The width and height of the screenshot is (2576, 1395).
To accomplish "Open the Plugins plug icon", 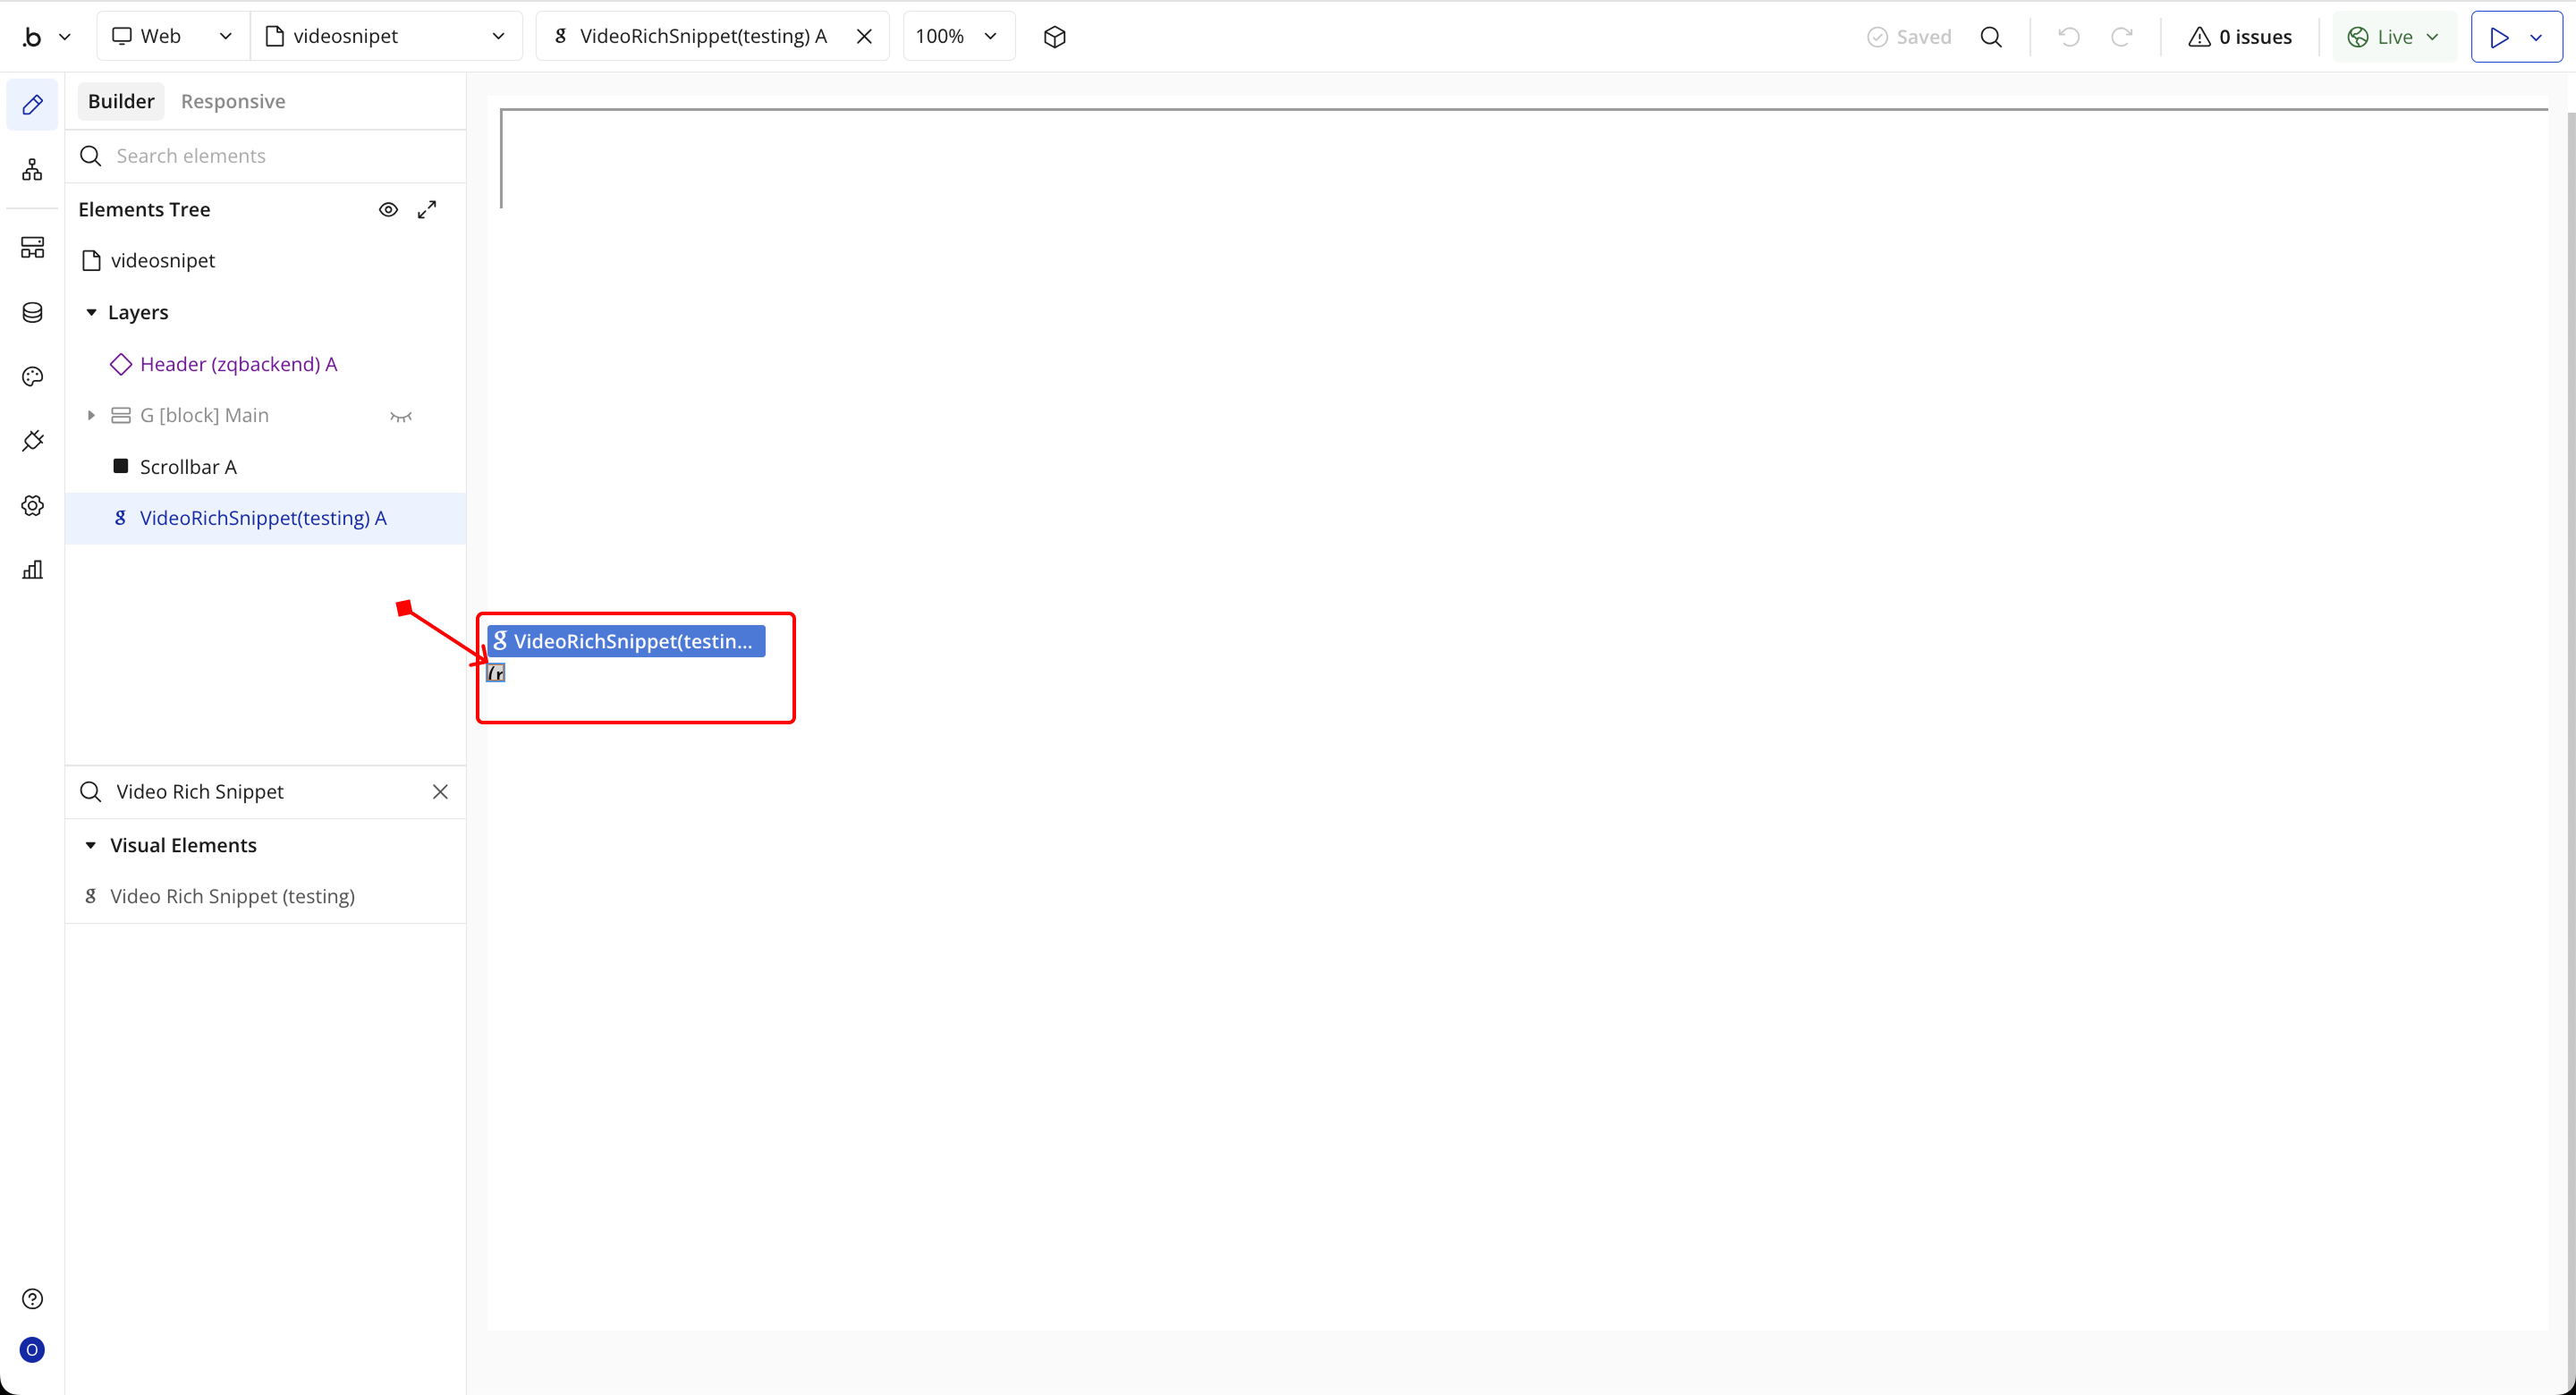I will pyautogui.click(x=32, y=441).
